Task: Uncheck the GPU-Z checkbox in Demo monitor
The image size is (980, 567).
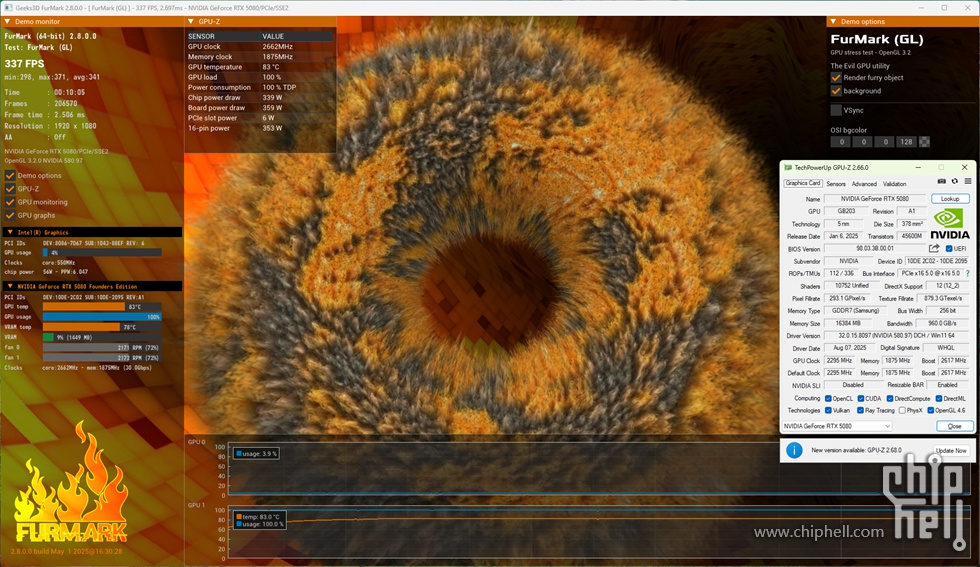Action: 10,189
